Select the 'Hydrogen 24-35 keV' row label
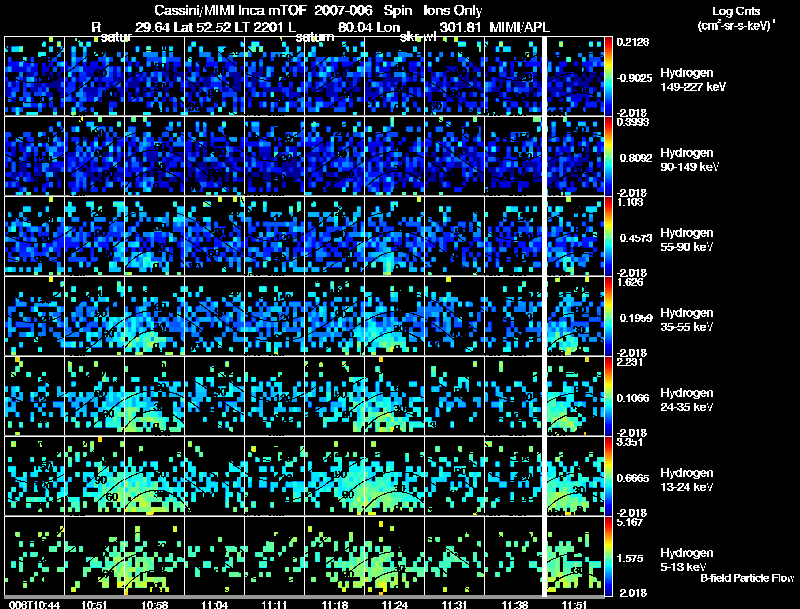 point(687,400)
